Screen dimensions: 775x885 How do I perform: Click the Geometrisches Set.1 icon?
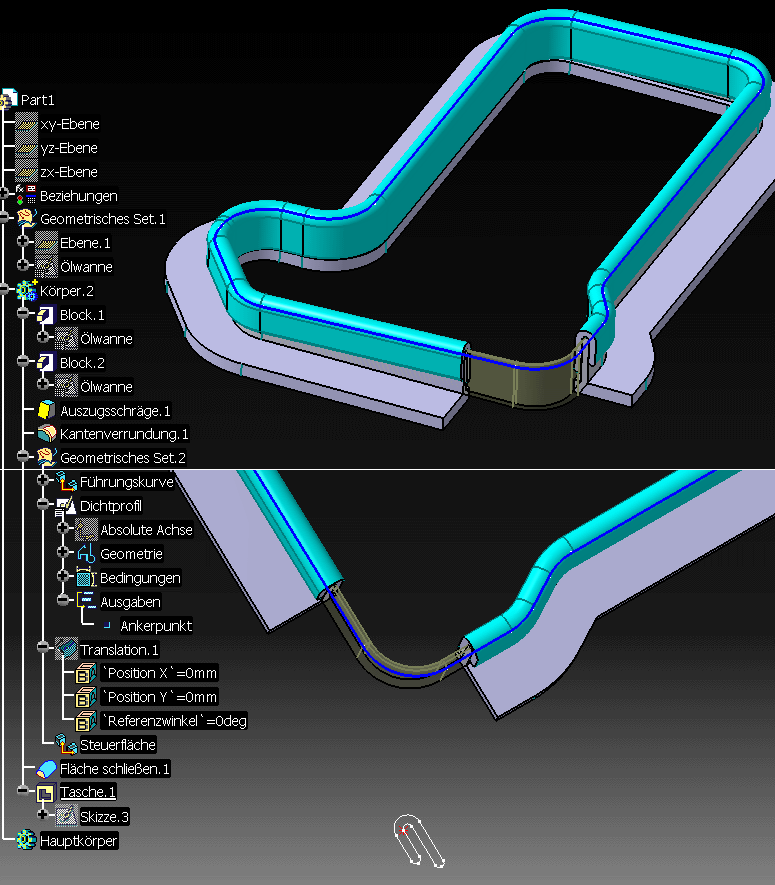point(26,218)
